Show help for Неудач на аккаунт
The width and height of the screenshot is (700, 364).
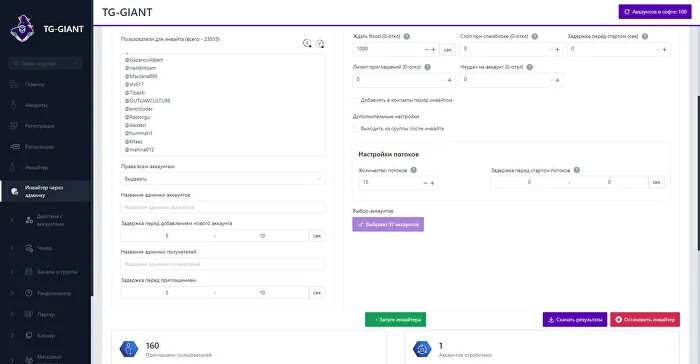pos(529,67)
